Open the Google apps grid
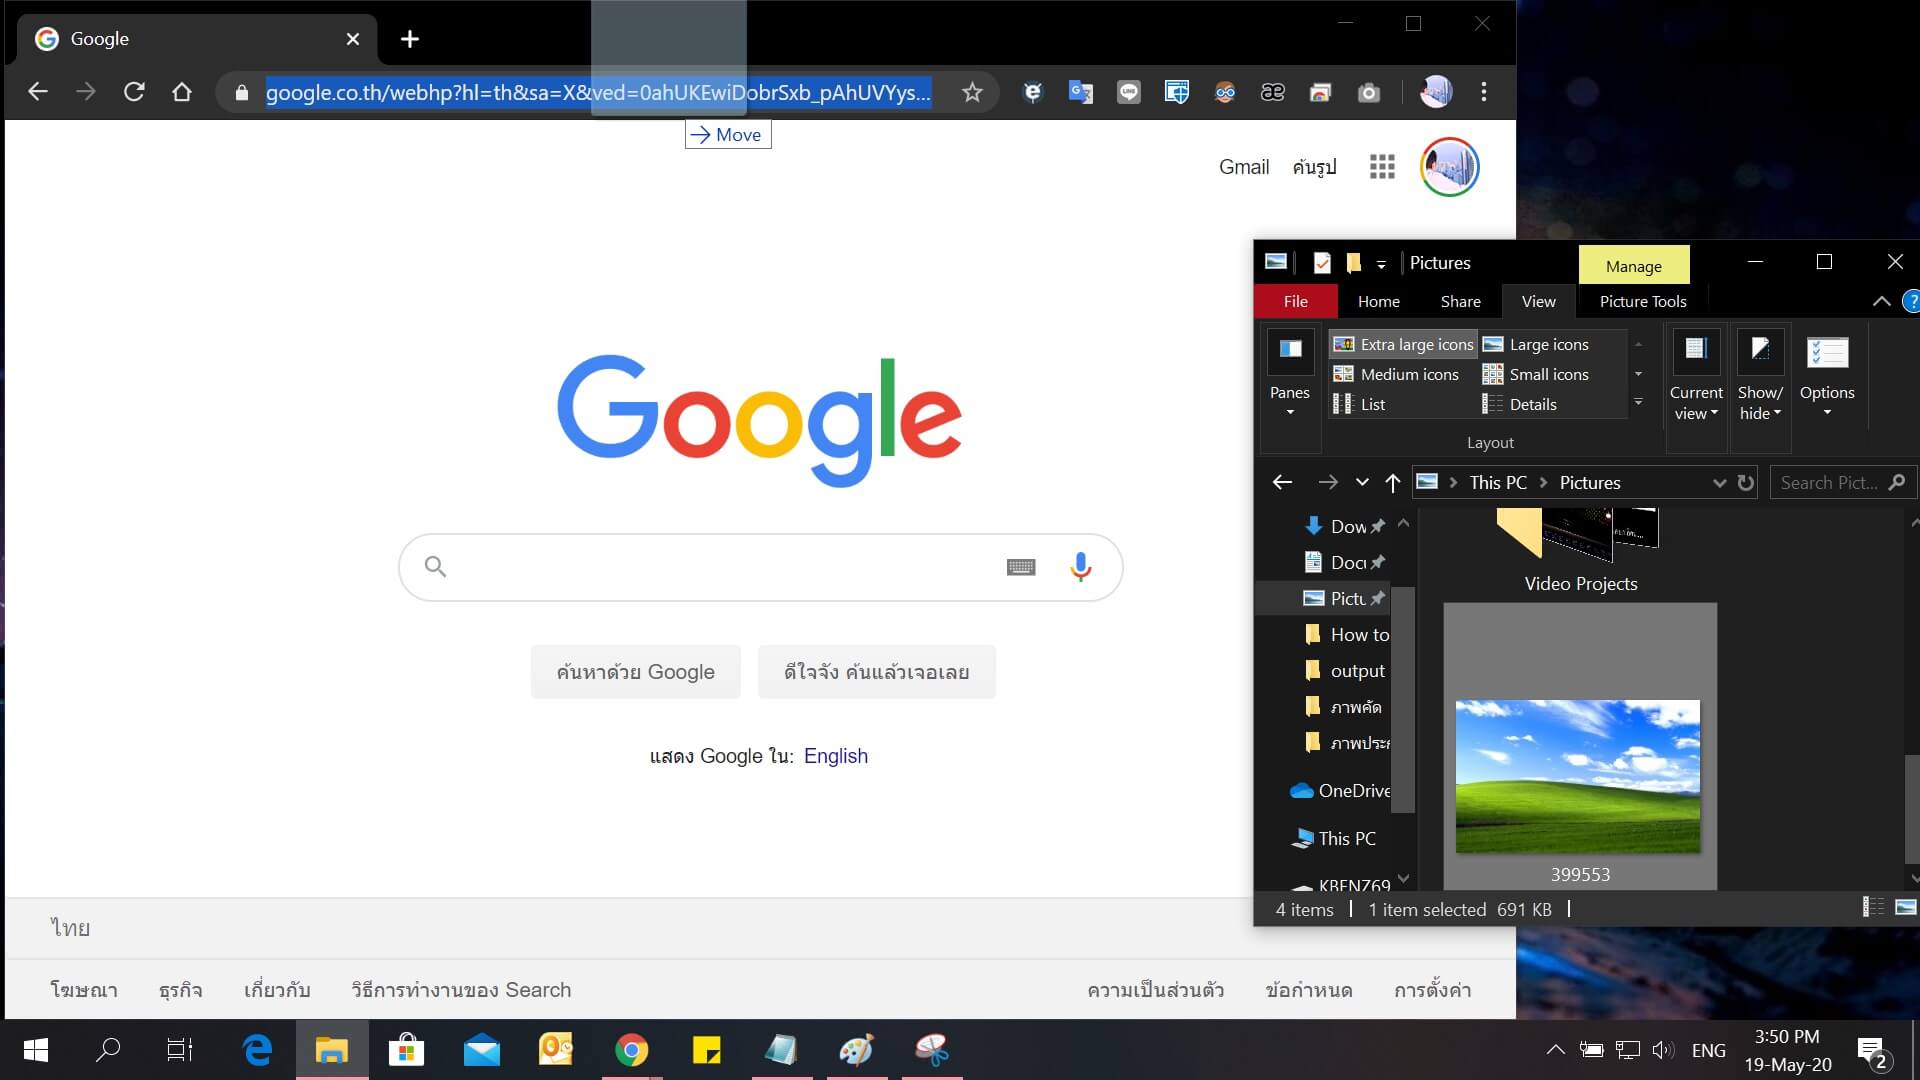Image resolution: width=1920 pixels, height=1080 pixels. pyautogui.click(x=1381, y=167)
